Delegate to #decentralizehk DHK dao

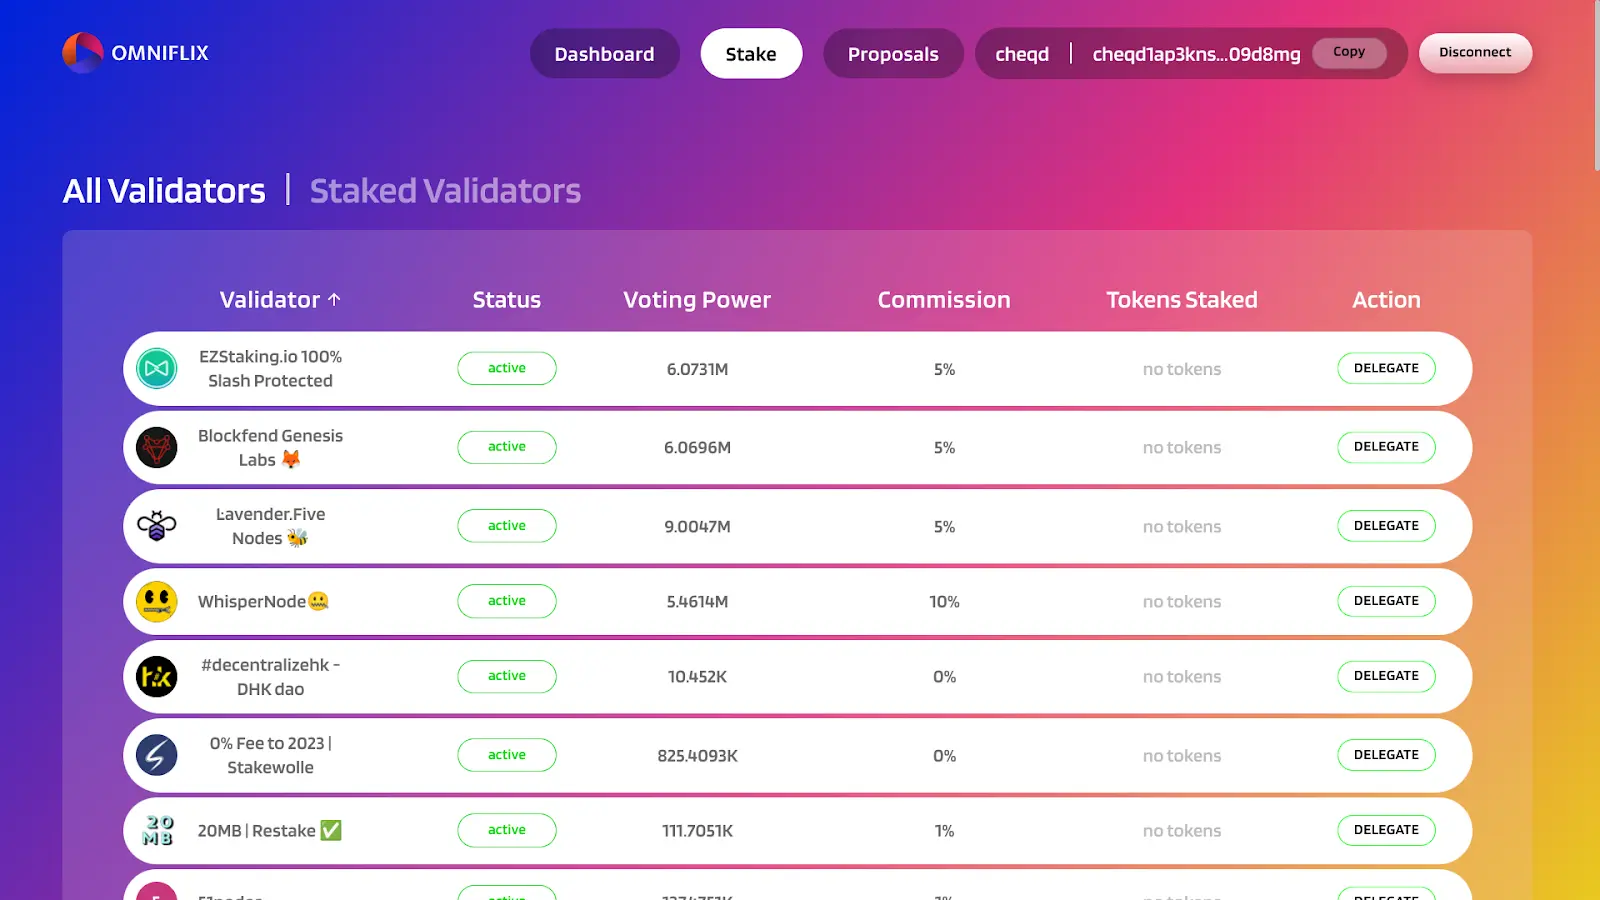(1386, 676)
